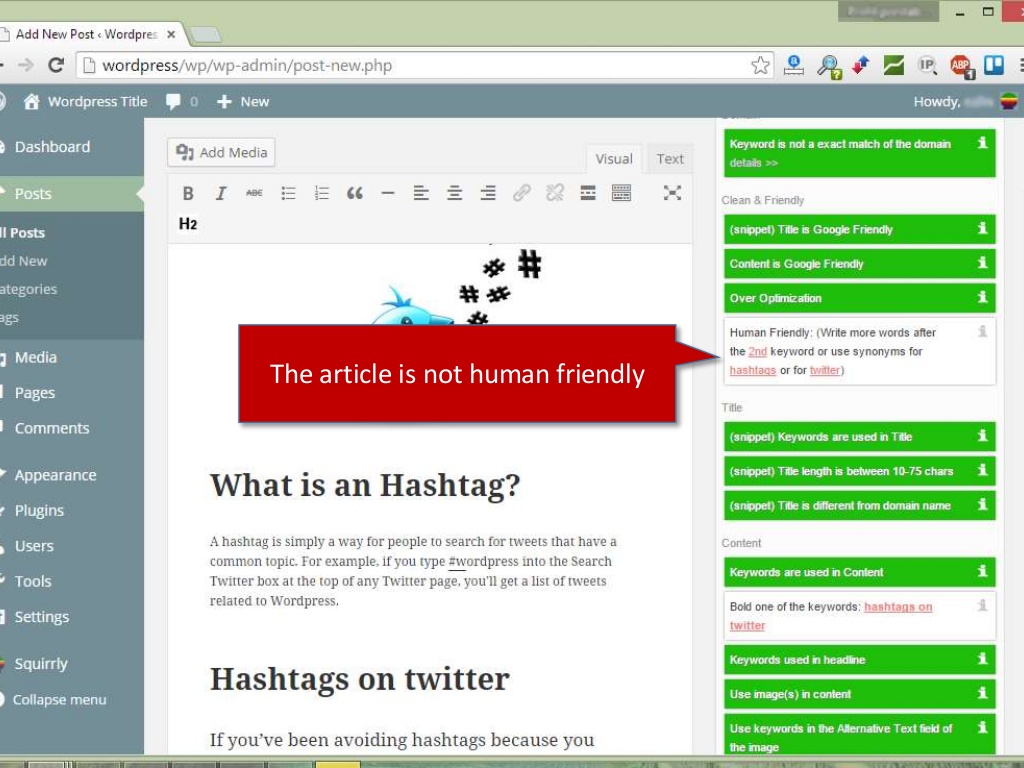Open the Adblock Plus extension icon

click(961, 65)
